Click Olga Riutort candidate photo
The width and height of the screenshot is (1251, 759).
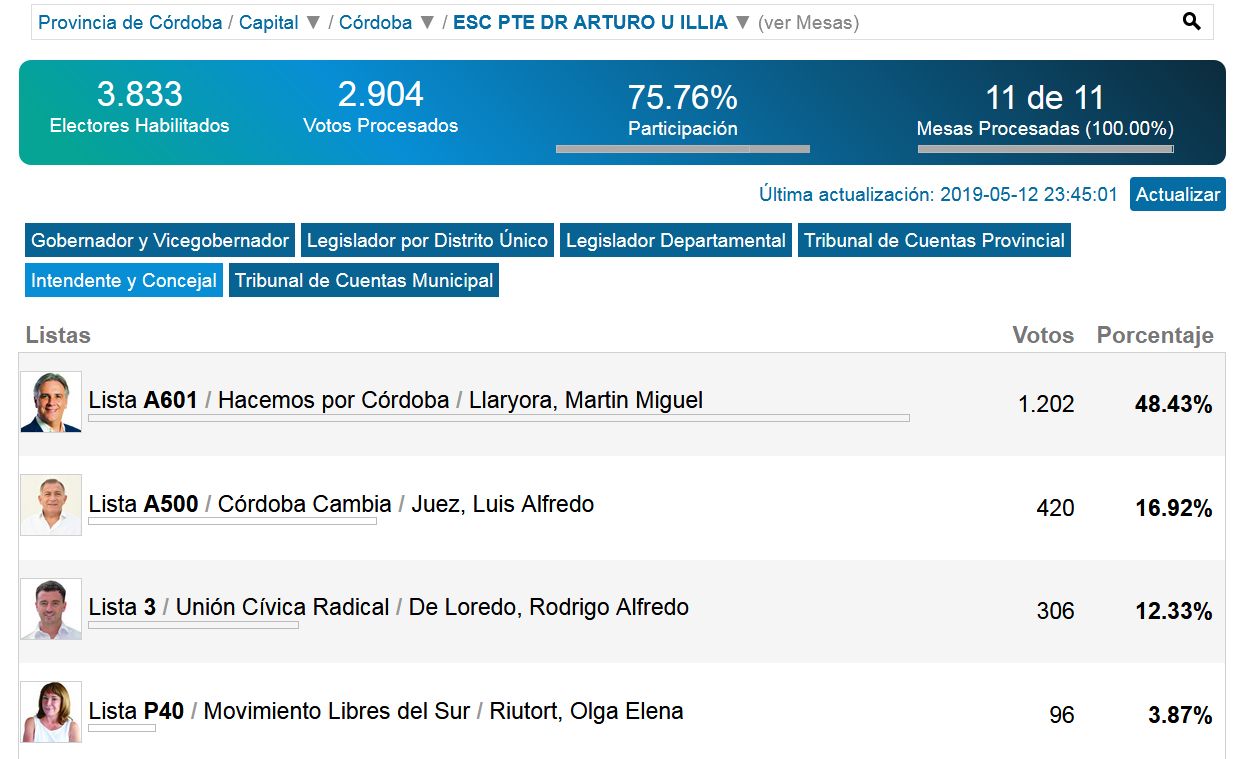pos(51,712)
